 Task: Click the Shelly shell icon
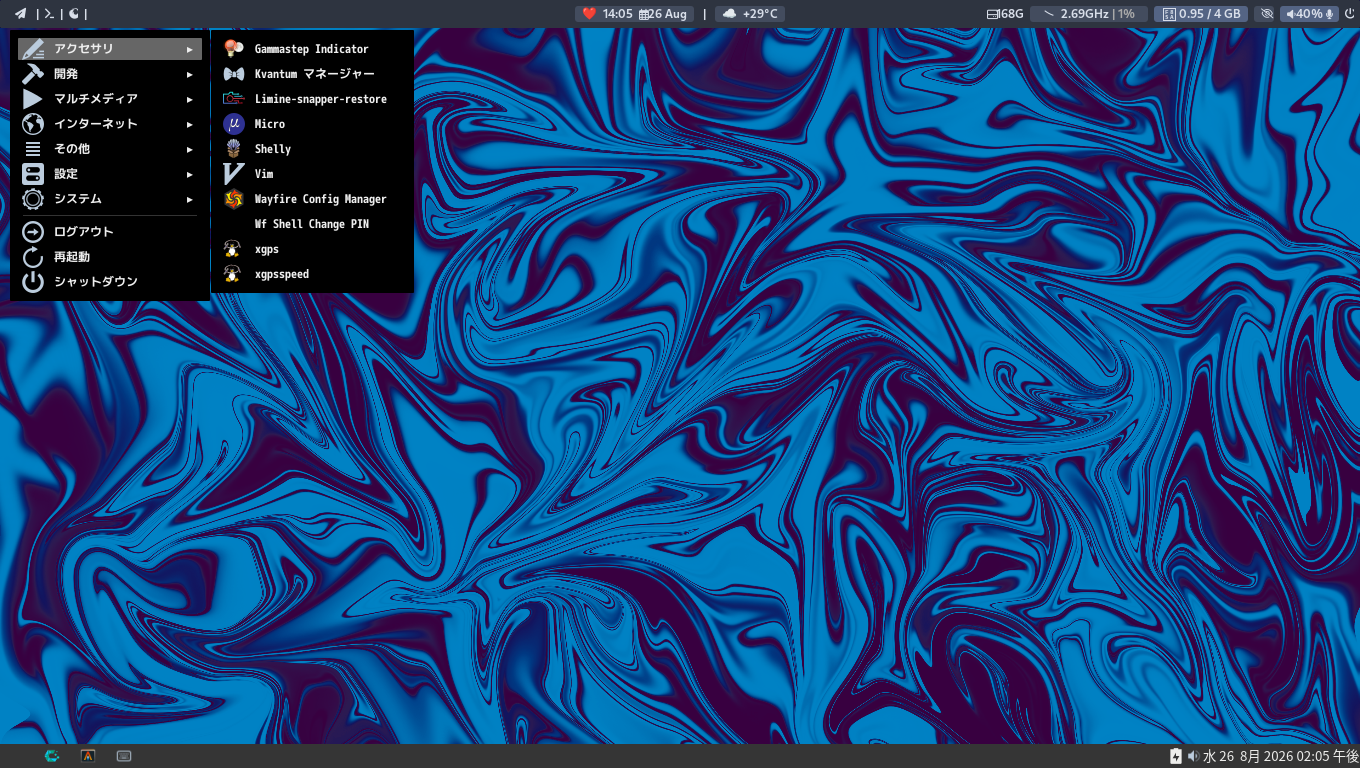(x=234, y=149)
